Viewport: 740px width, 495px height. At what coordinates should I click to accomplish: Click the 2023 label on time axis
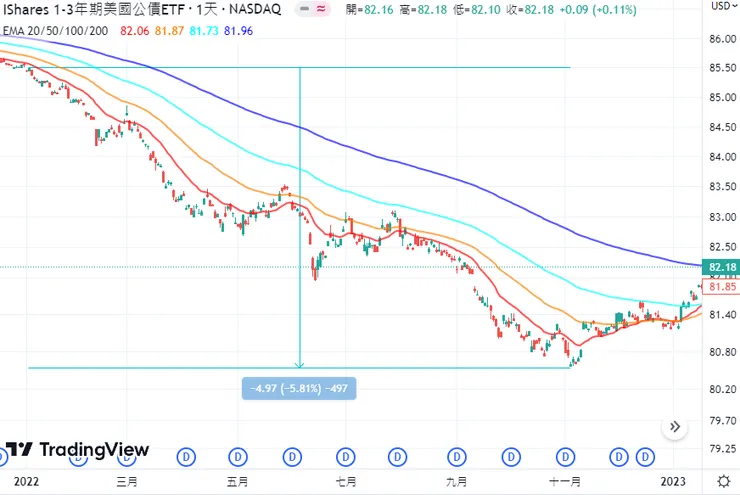click(x=673, y=481)
